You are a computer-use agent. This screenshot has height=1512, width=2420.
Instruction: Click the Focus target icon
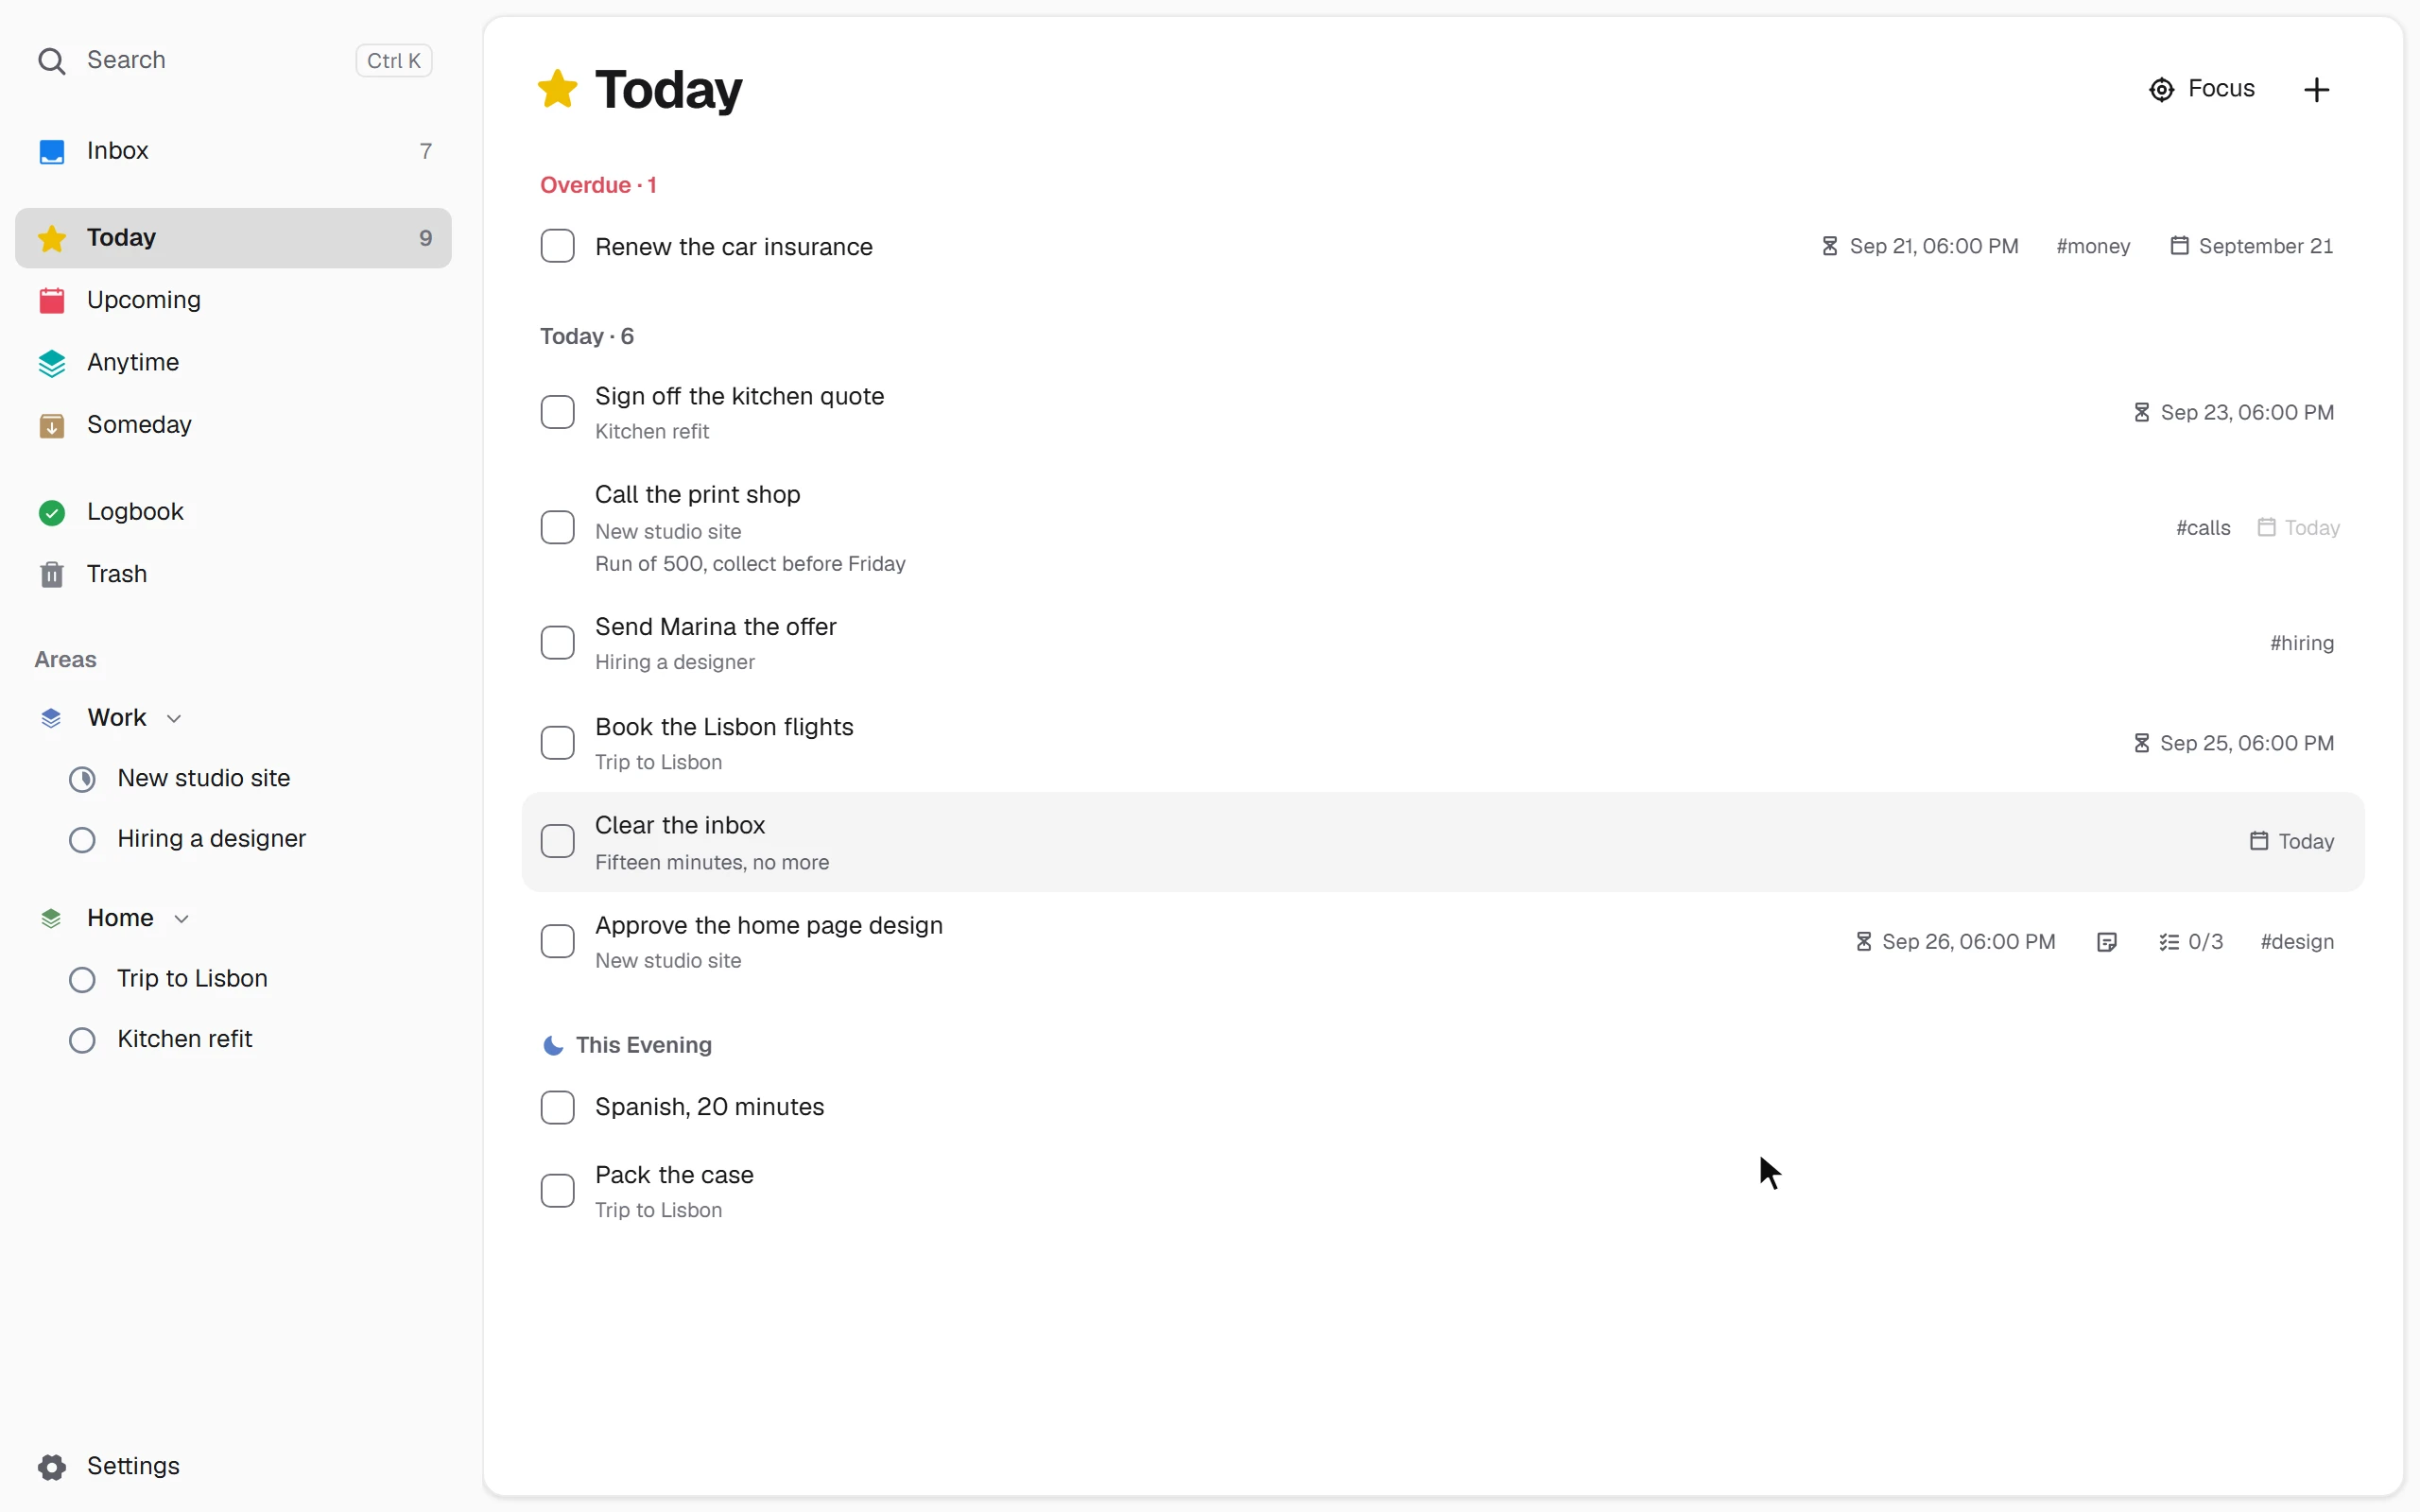point(2160,90)
